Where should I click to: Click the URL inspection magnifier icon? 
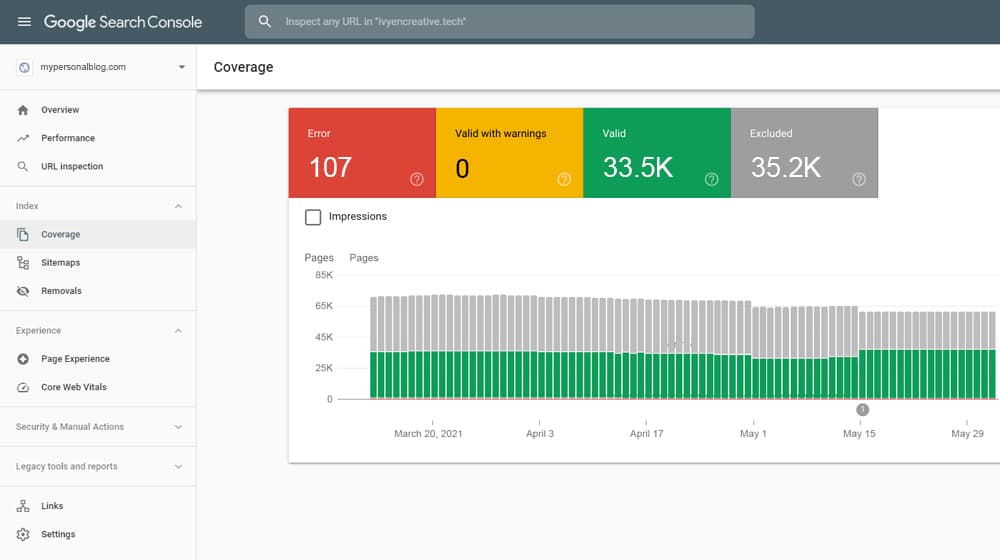click(x=23, y=166)
